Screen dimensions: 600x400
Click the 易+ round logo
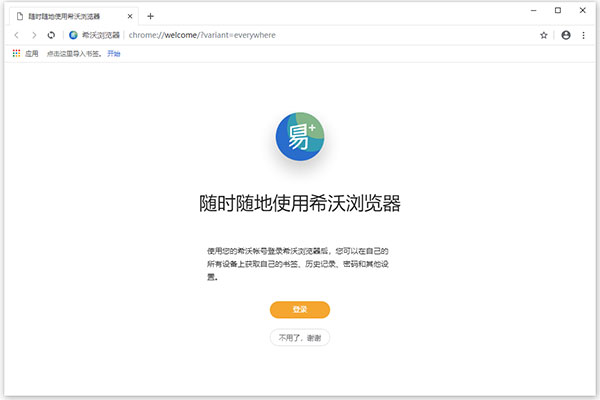pyautogui.click(x=300, y=136)
